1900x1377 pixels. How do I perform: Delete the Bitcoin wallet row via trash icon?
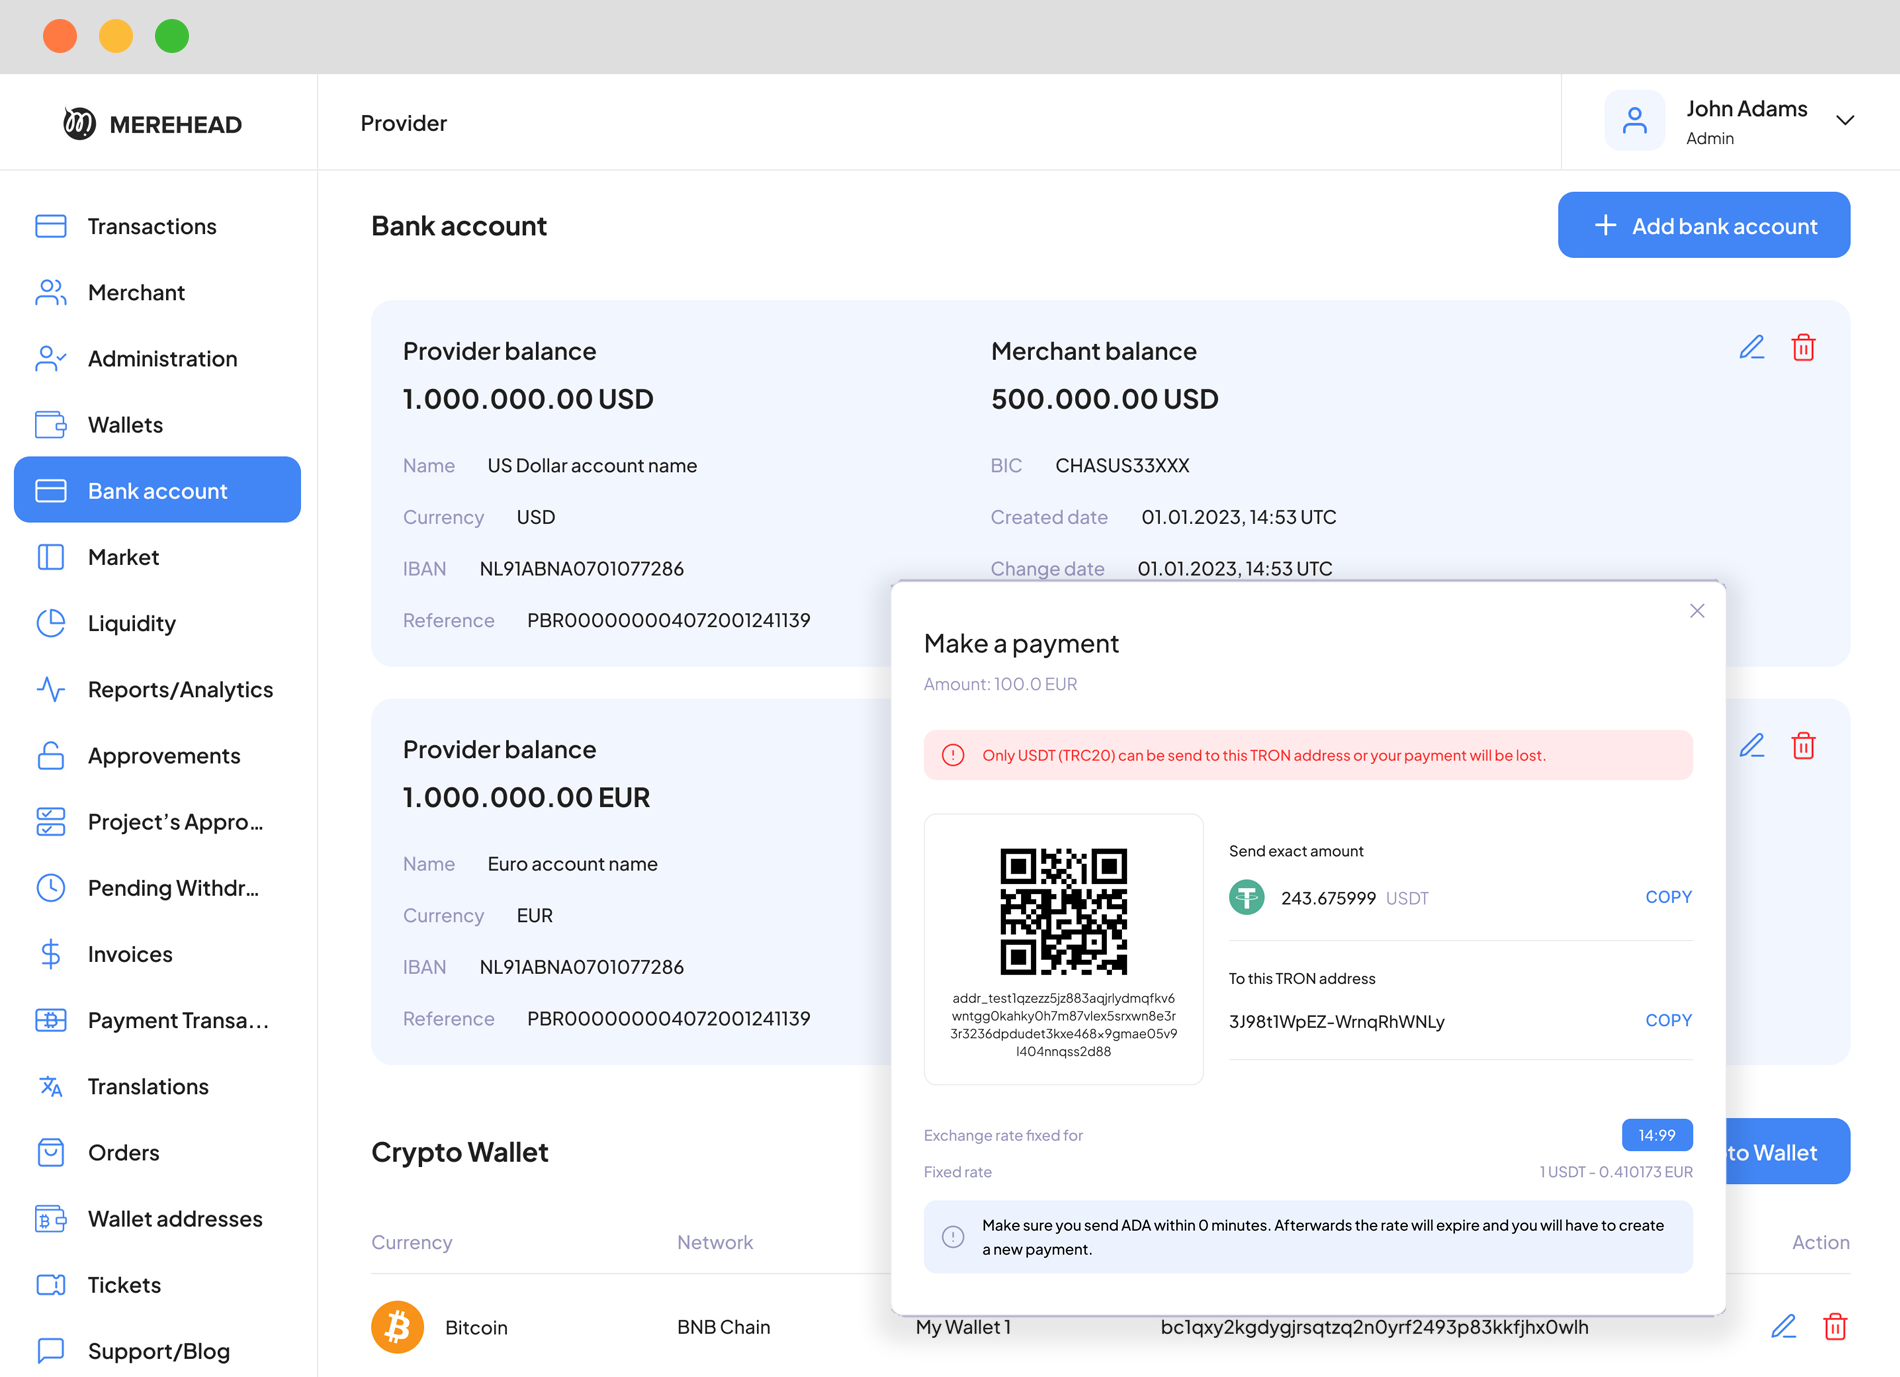tap(1835, 1327)
